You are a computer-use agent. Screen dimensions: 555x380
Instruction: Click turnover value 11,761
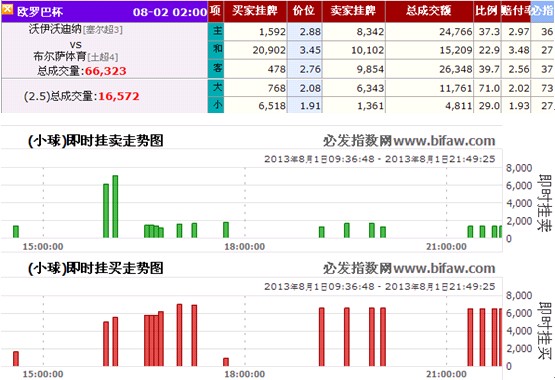pos(456,88)
